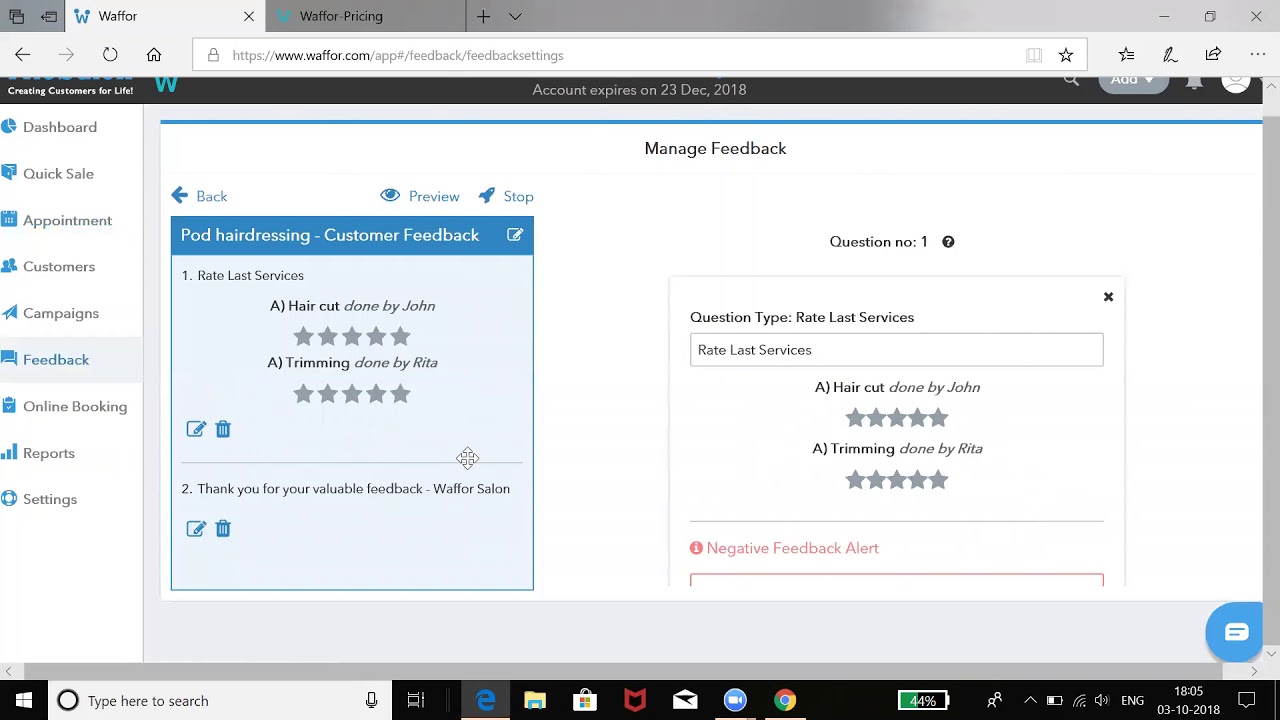The image size is (1280, 720).
Task: Share this page icon
Action: [x=1213, y=55]
